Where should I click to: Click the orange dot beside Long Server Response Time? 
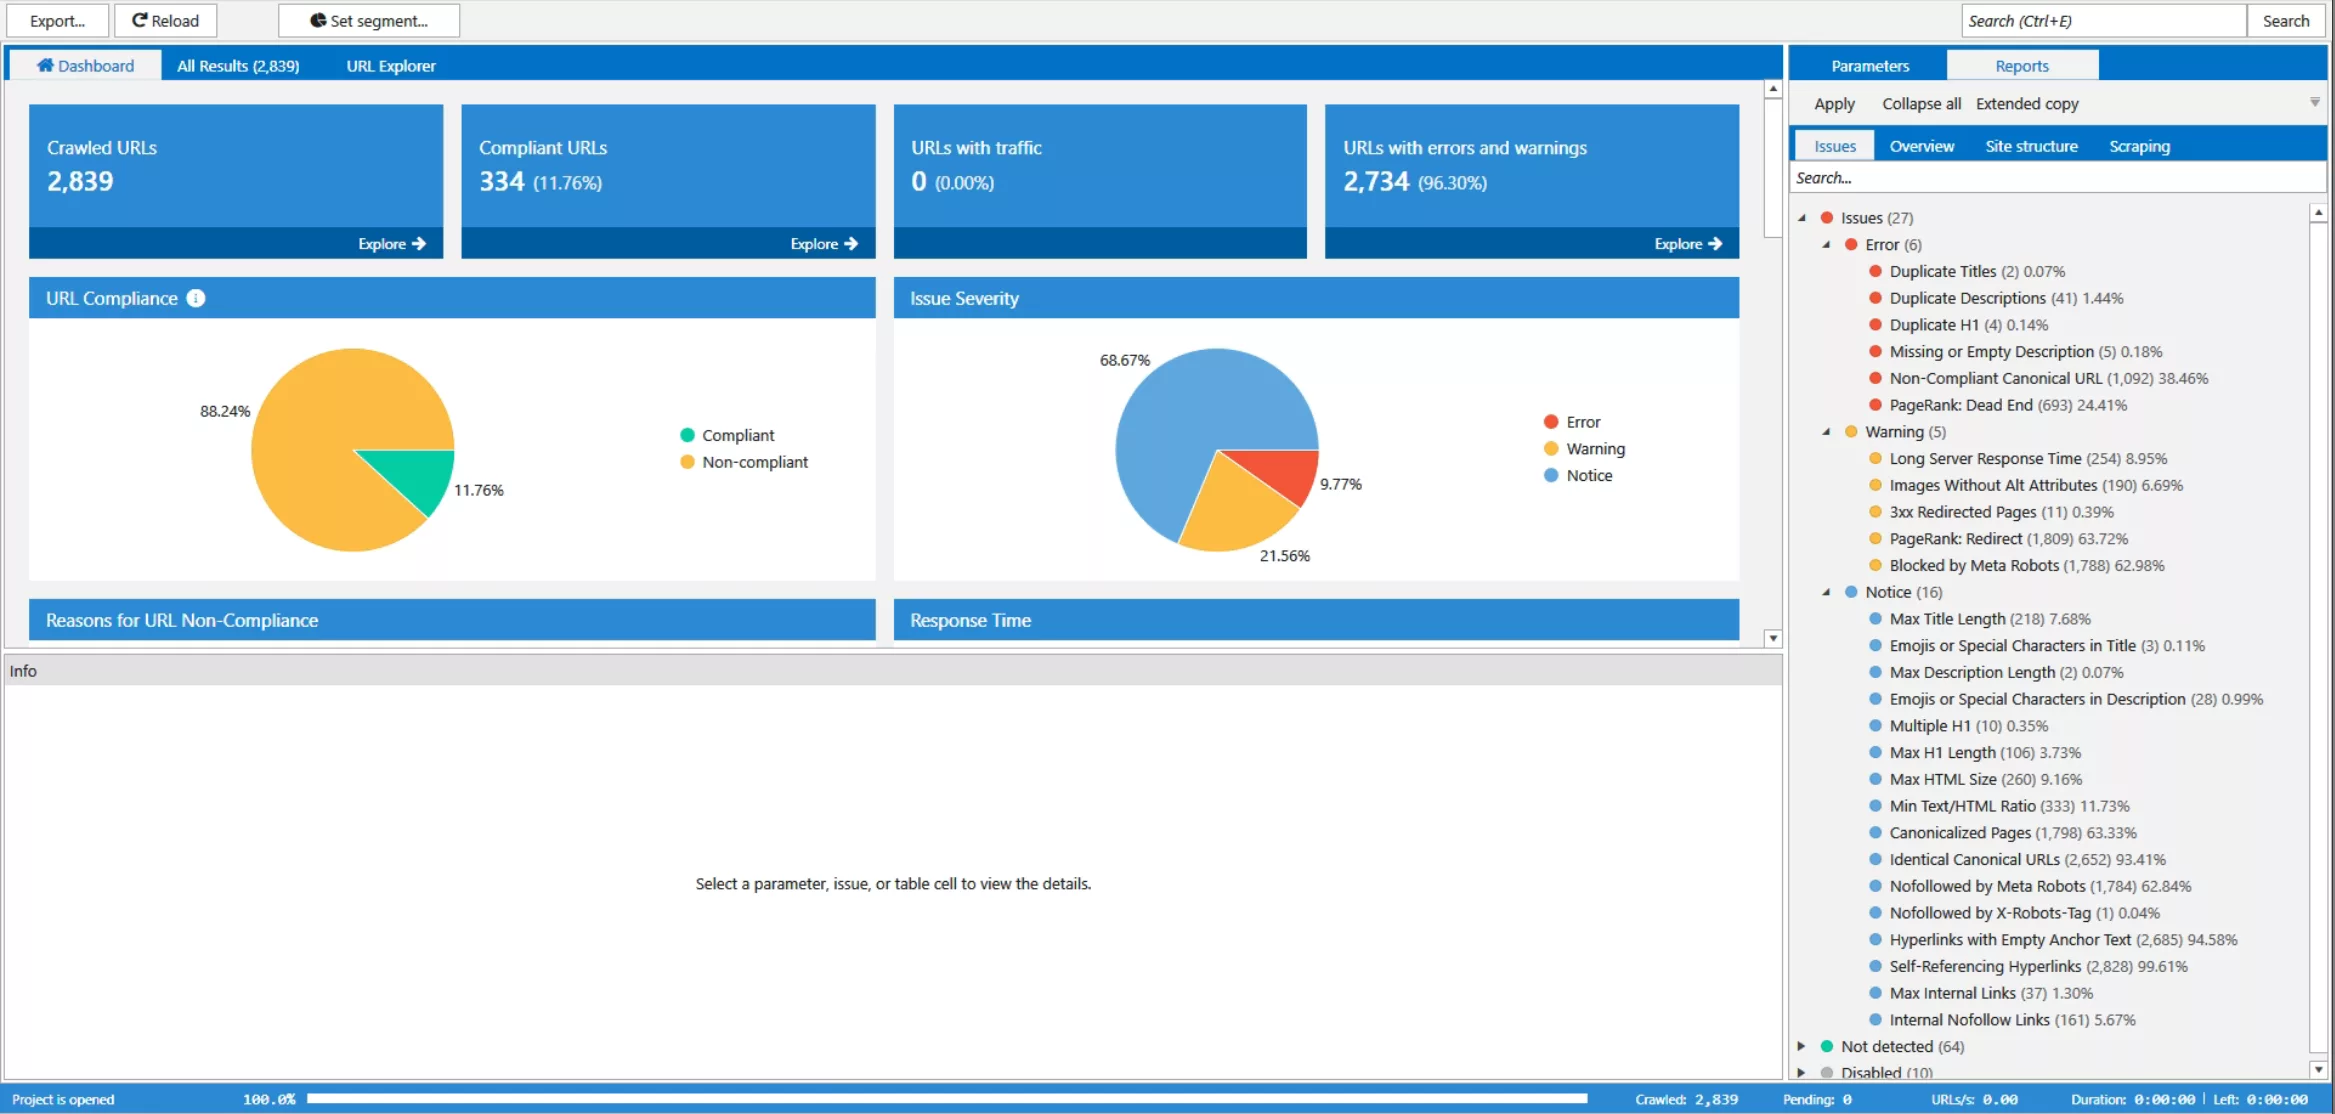tap(1876, 458)
